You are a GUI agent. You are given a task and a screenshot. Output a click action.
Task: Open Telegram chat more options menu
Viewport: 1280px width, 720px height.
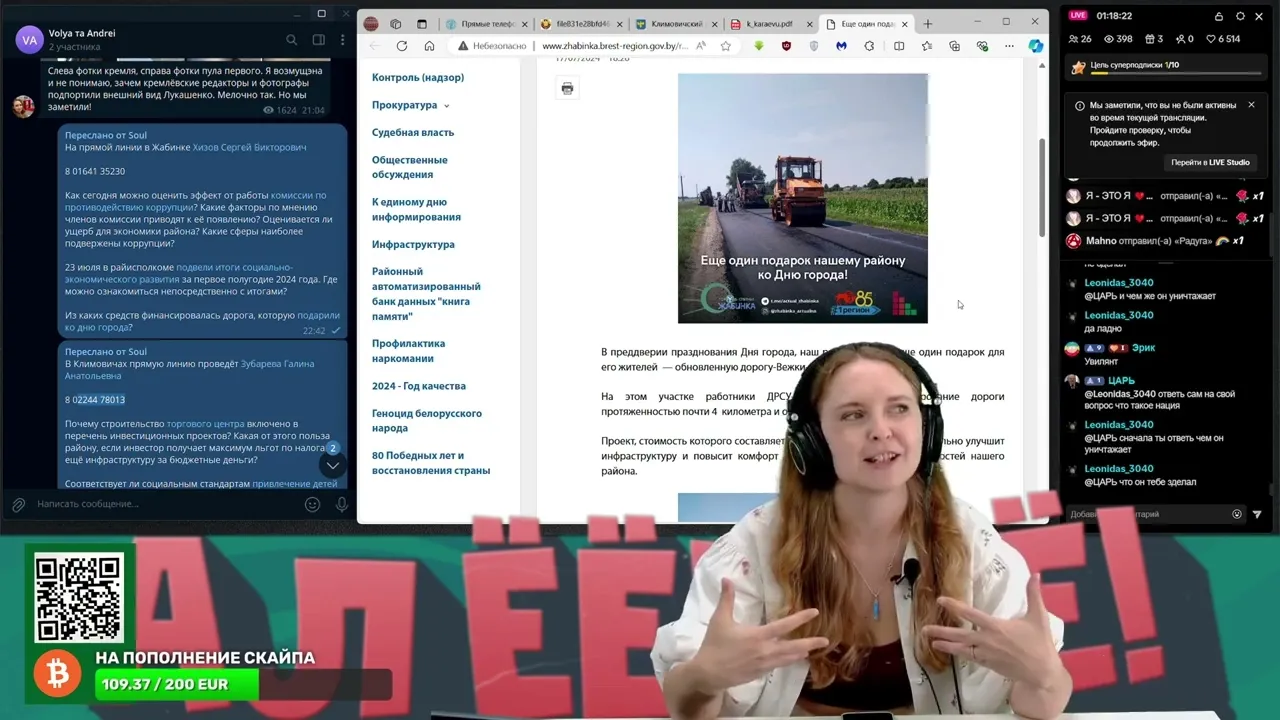341,40
